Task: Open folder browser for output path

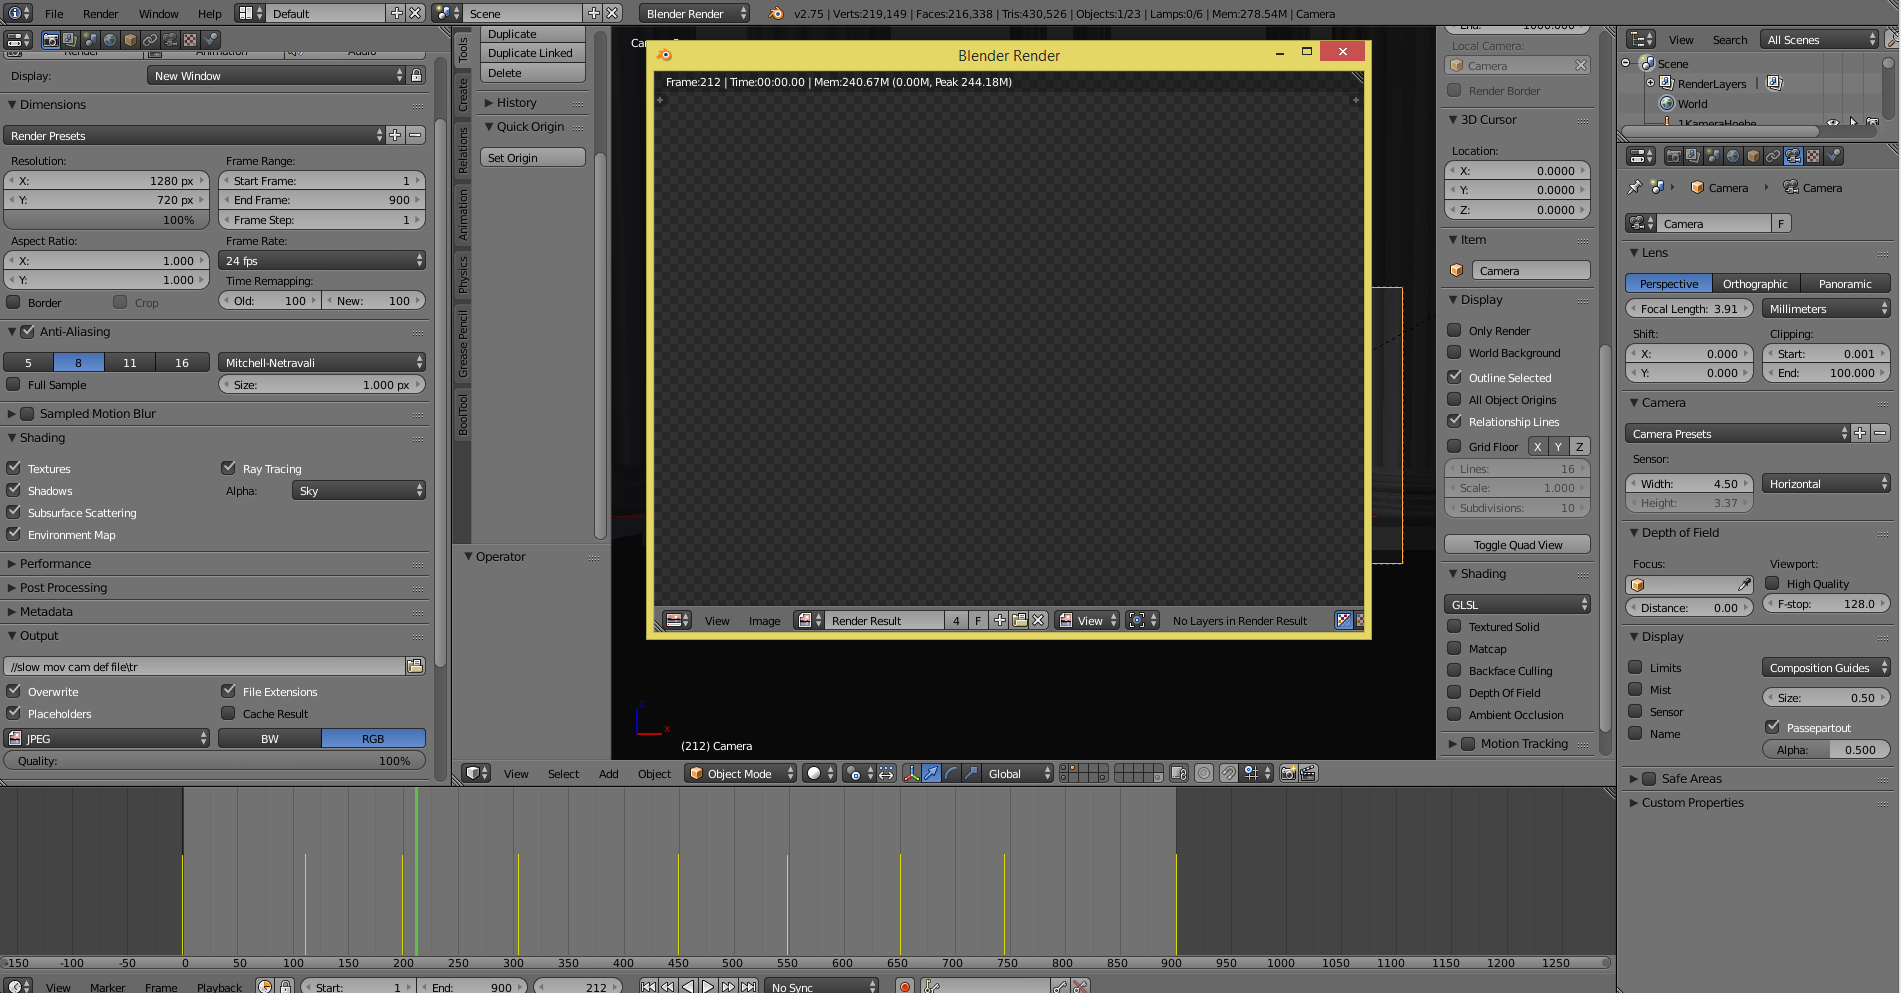Action: [x=415, y=666]
